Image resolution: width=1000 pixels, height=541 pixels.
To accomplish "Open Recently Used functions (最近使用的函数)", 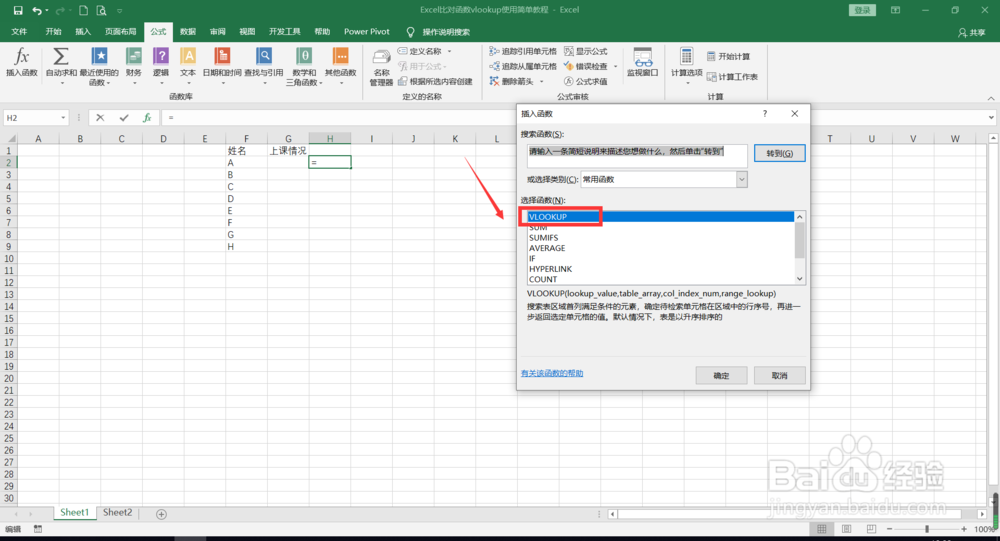I will pyautogui.click(x=99, y=66).
